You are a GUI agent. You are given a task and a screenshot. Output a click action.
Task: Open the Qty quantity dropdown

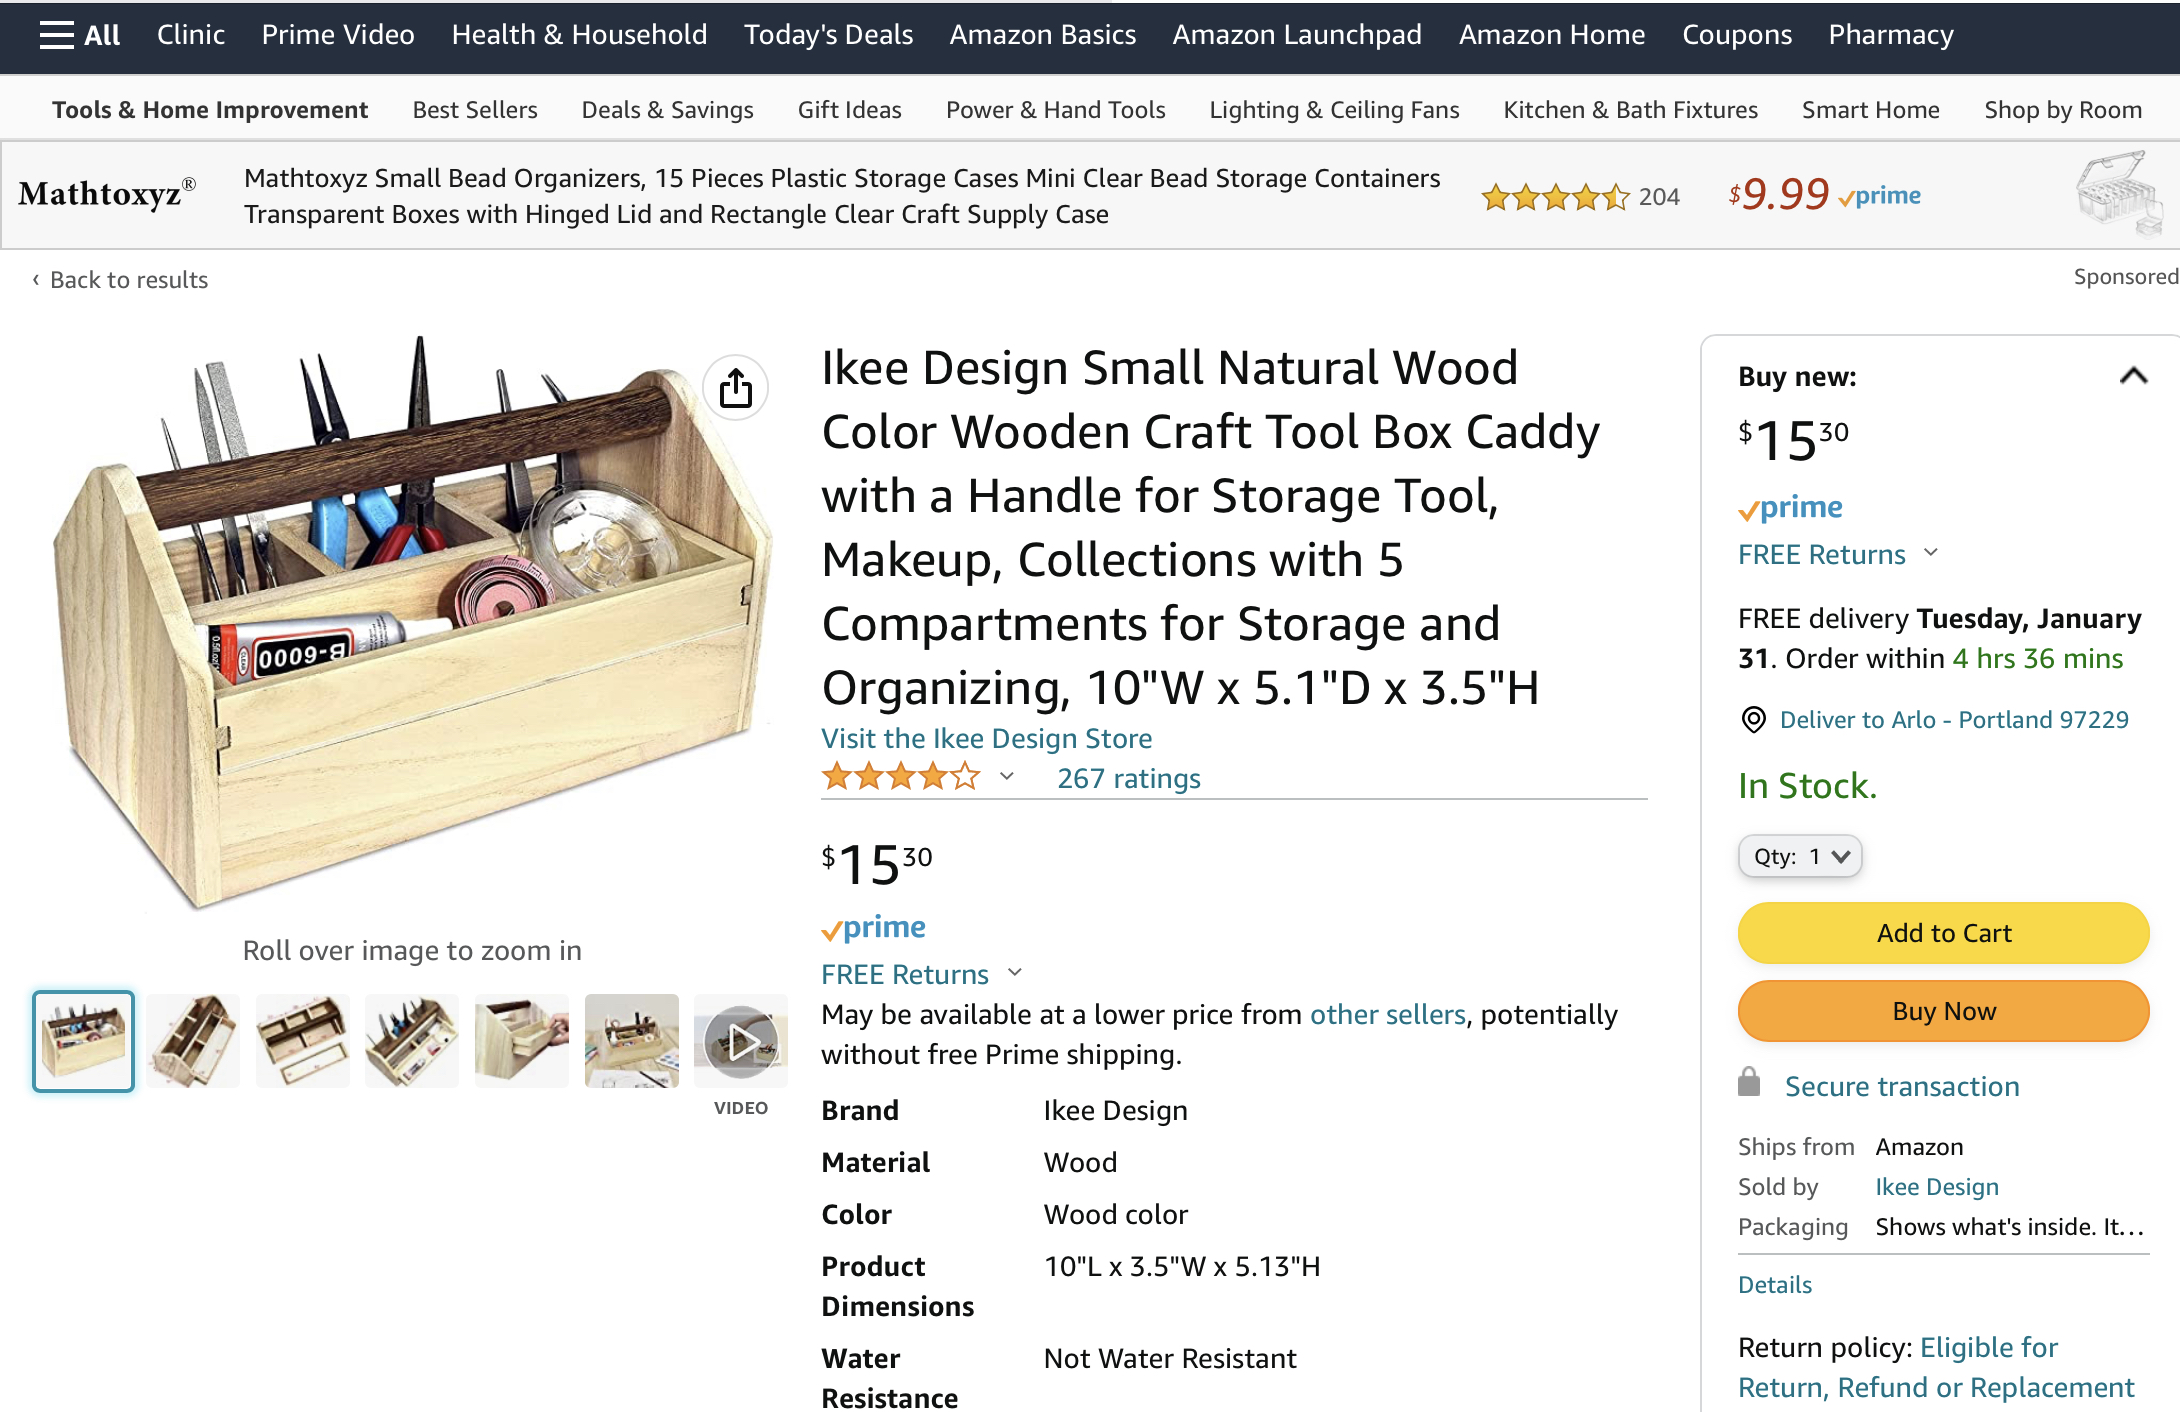click(x=1800, y=857)
